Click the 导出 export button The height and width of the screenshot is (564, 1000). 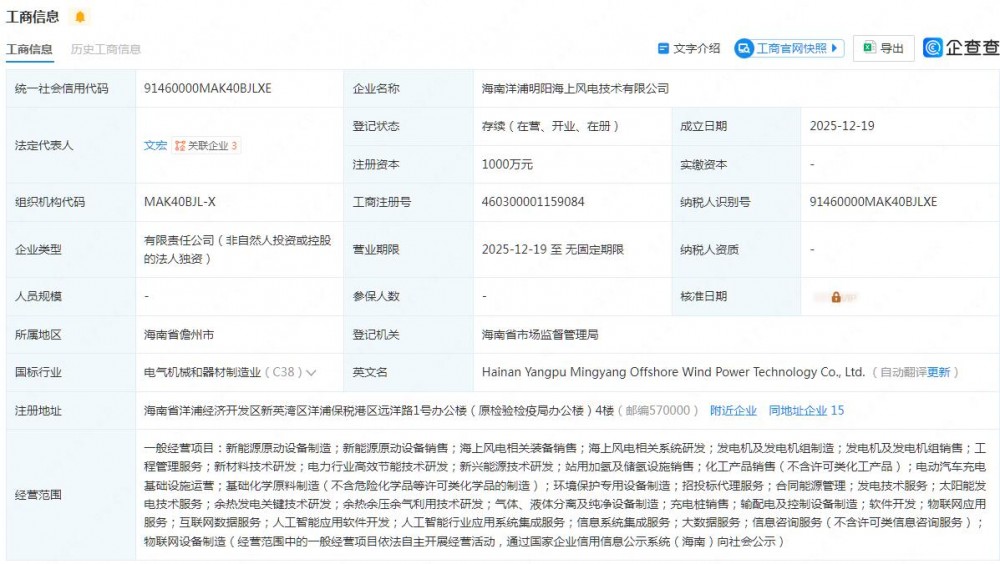[x=884, y=48]
